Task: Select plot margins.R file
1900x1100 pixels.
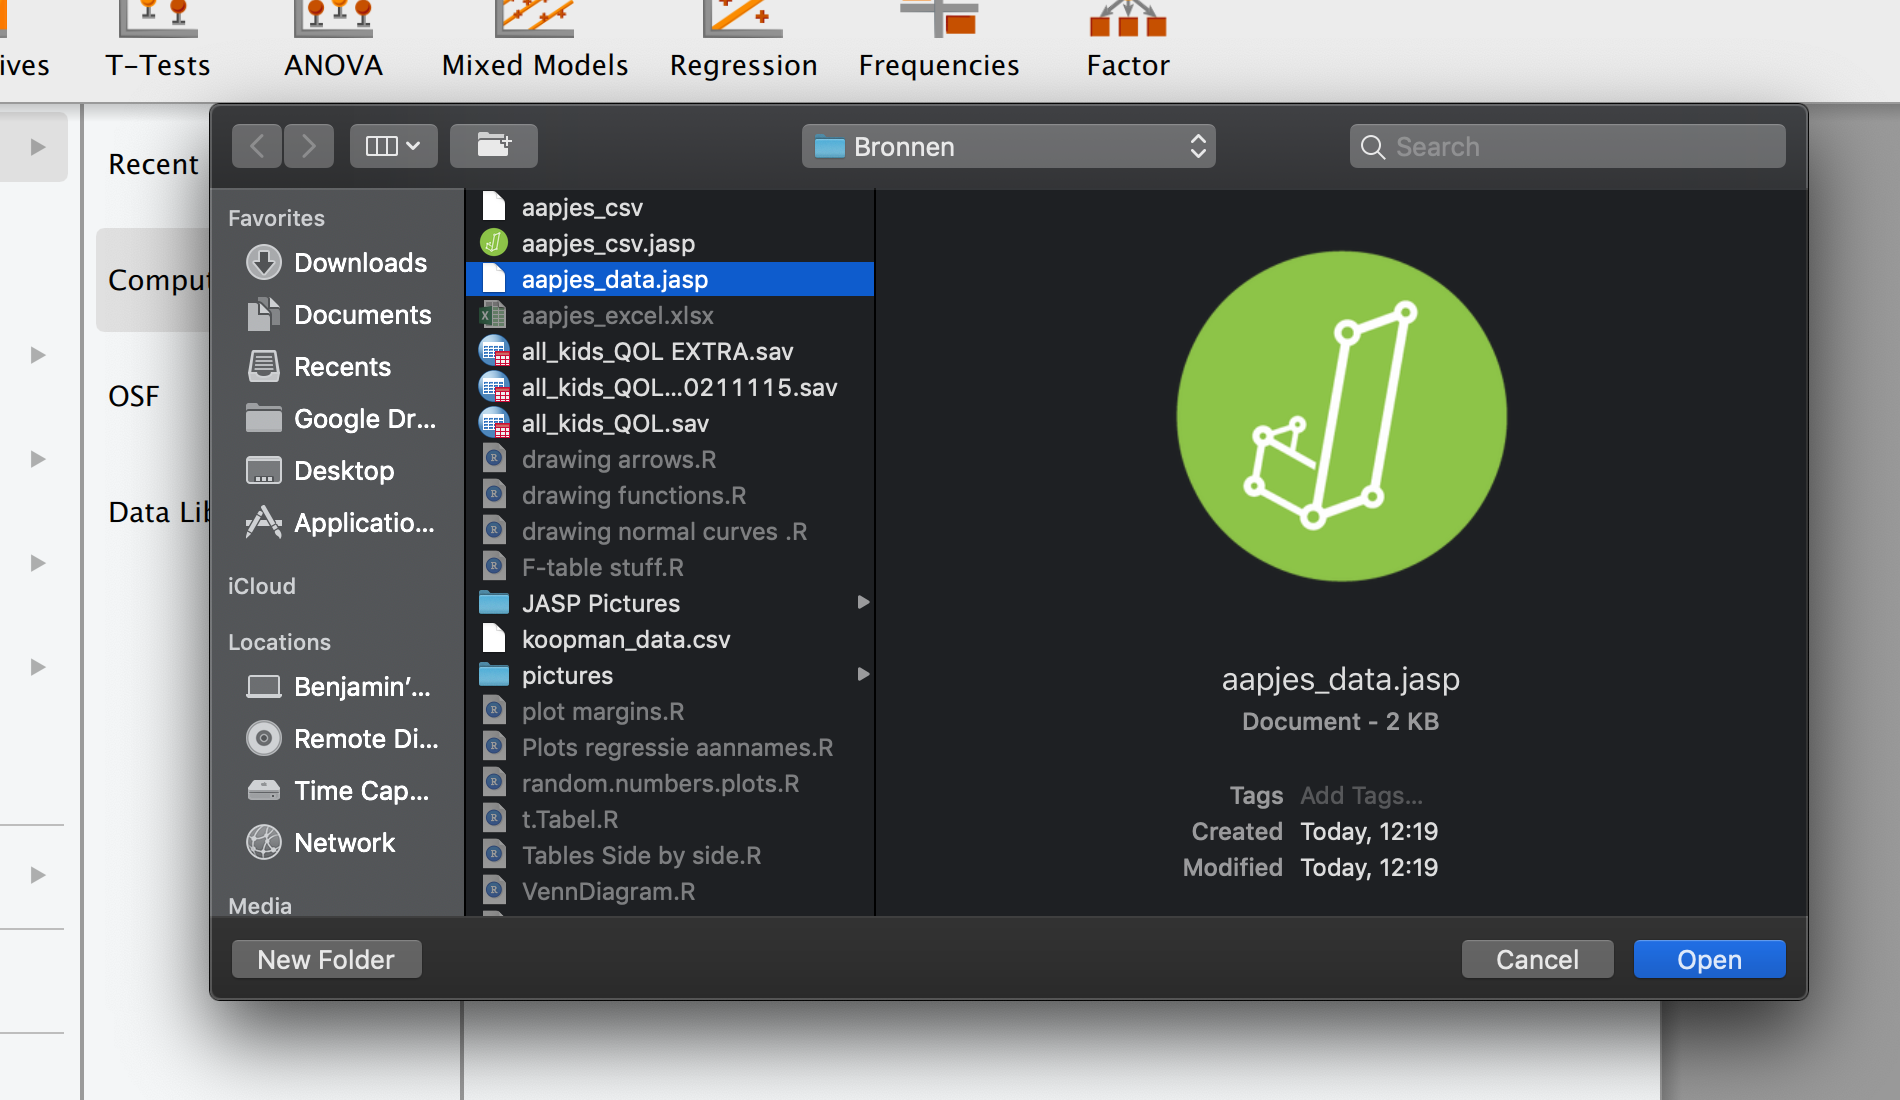Action: tap(670, 711)
